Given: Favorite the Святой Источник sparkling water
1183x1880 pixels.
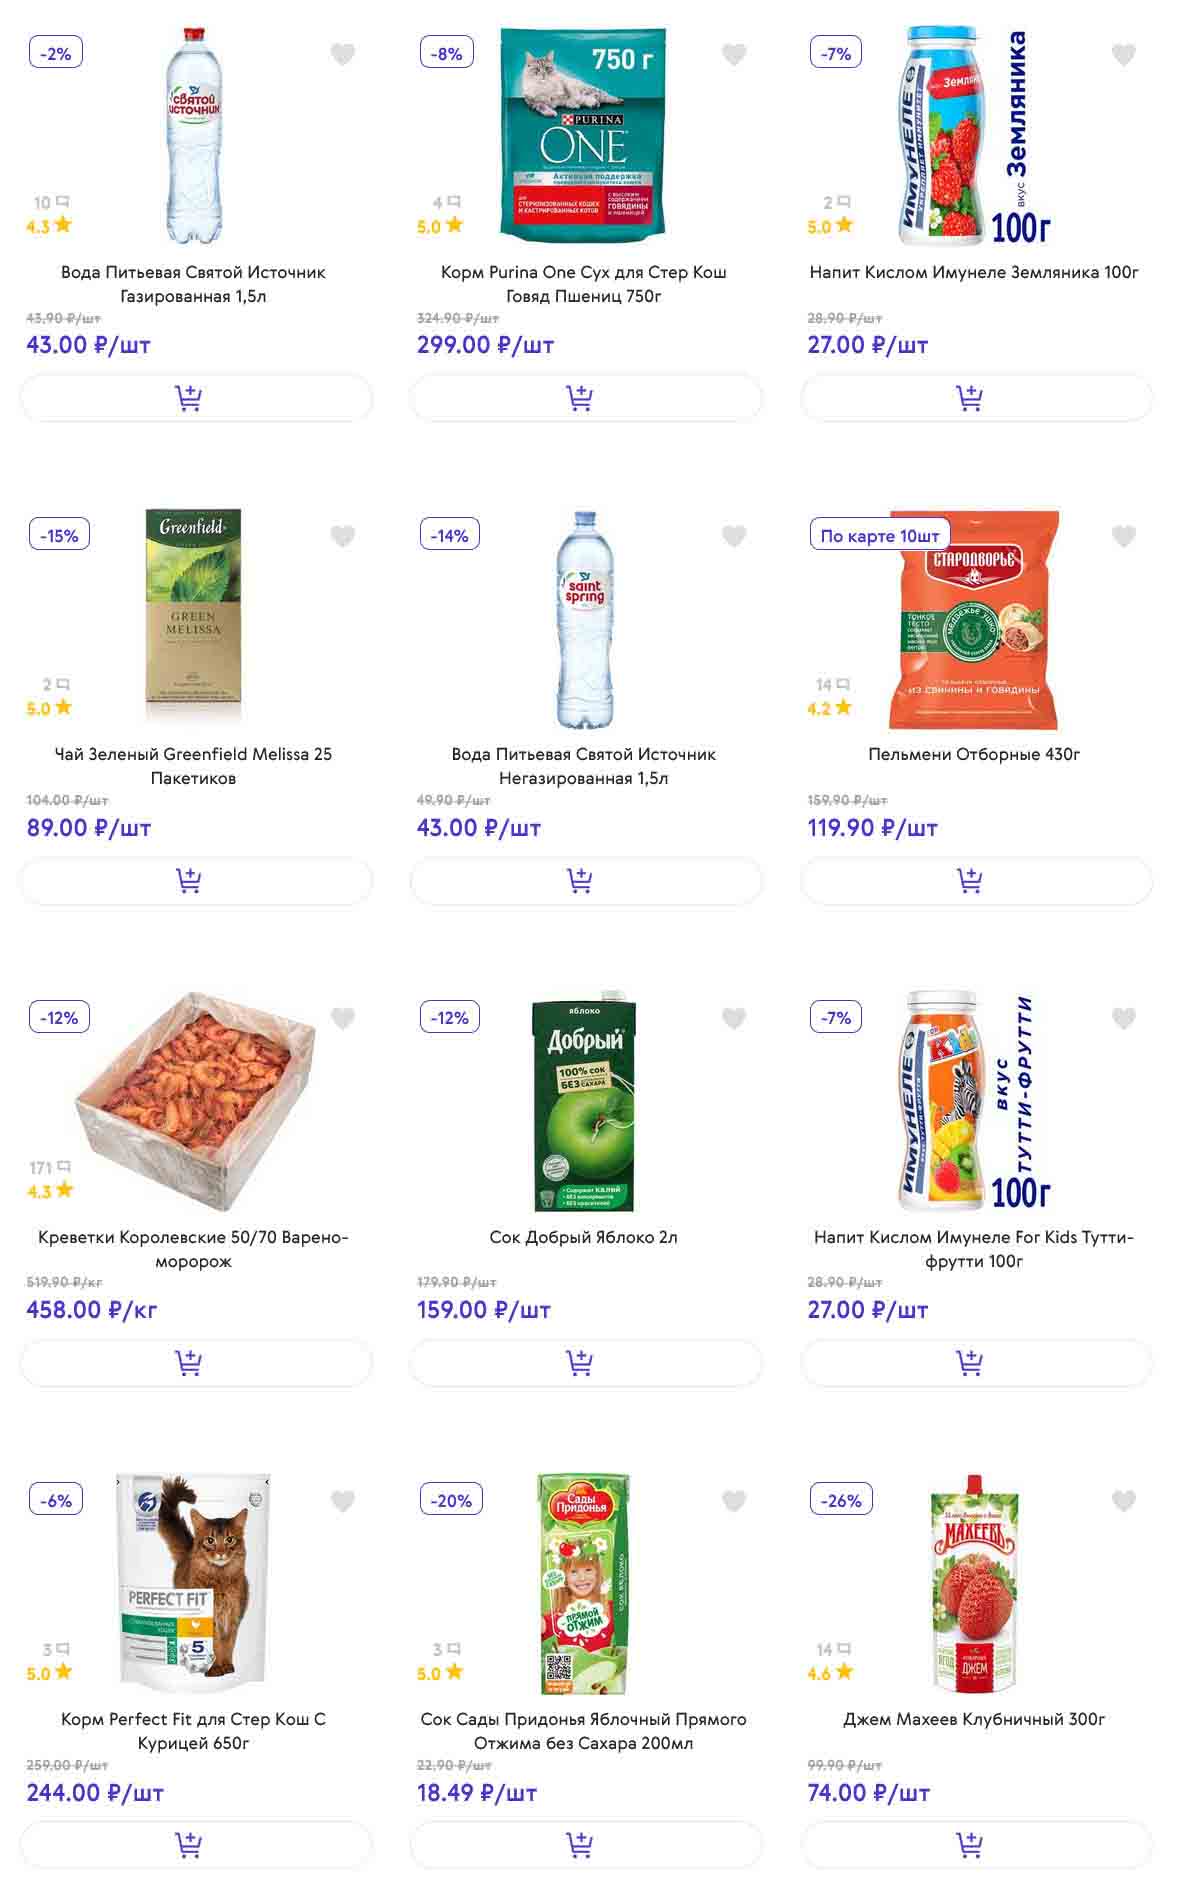Looking at the screenshot, I should tap(343, 54).
